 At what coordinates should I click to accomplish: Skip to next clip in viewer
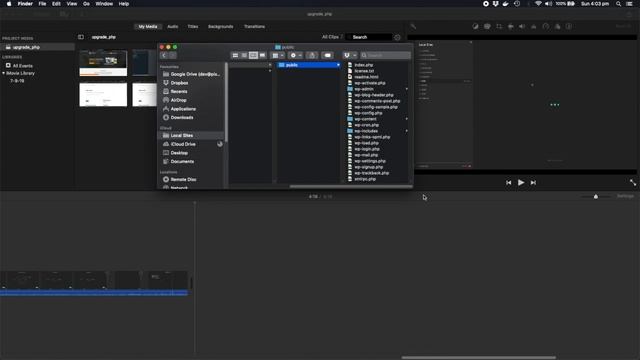533,183
